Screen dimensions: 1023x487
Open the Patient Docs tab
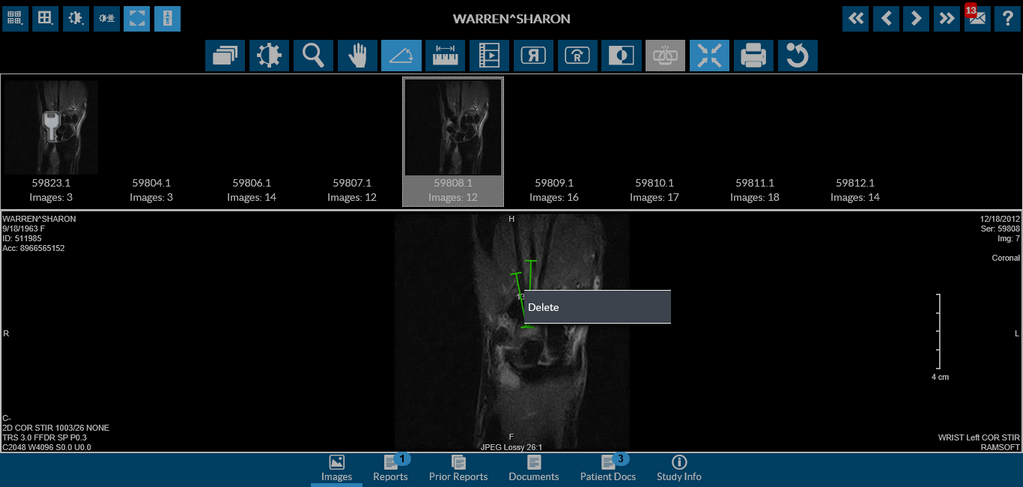(x=610, y=467)
